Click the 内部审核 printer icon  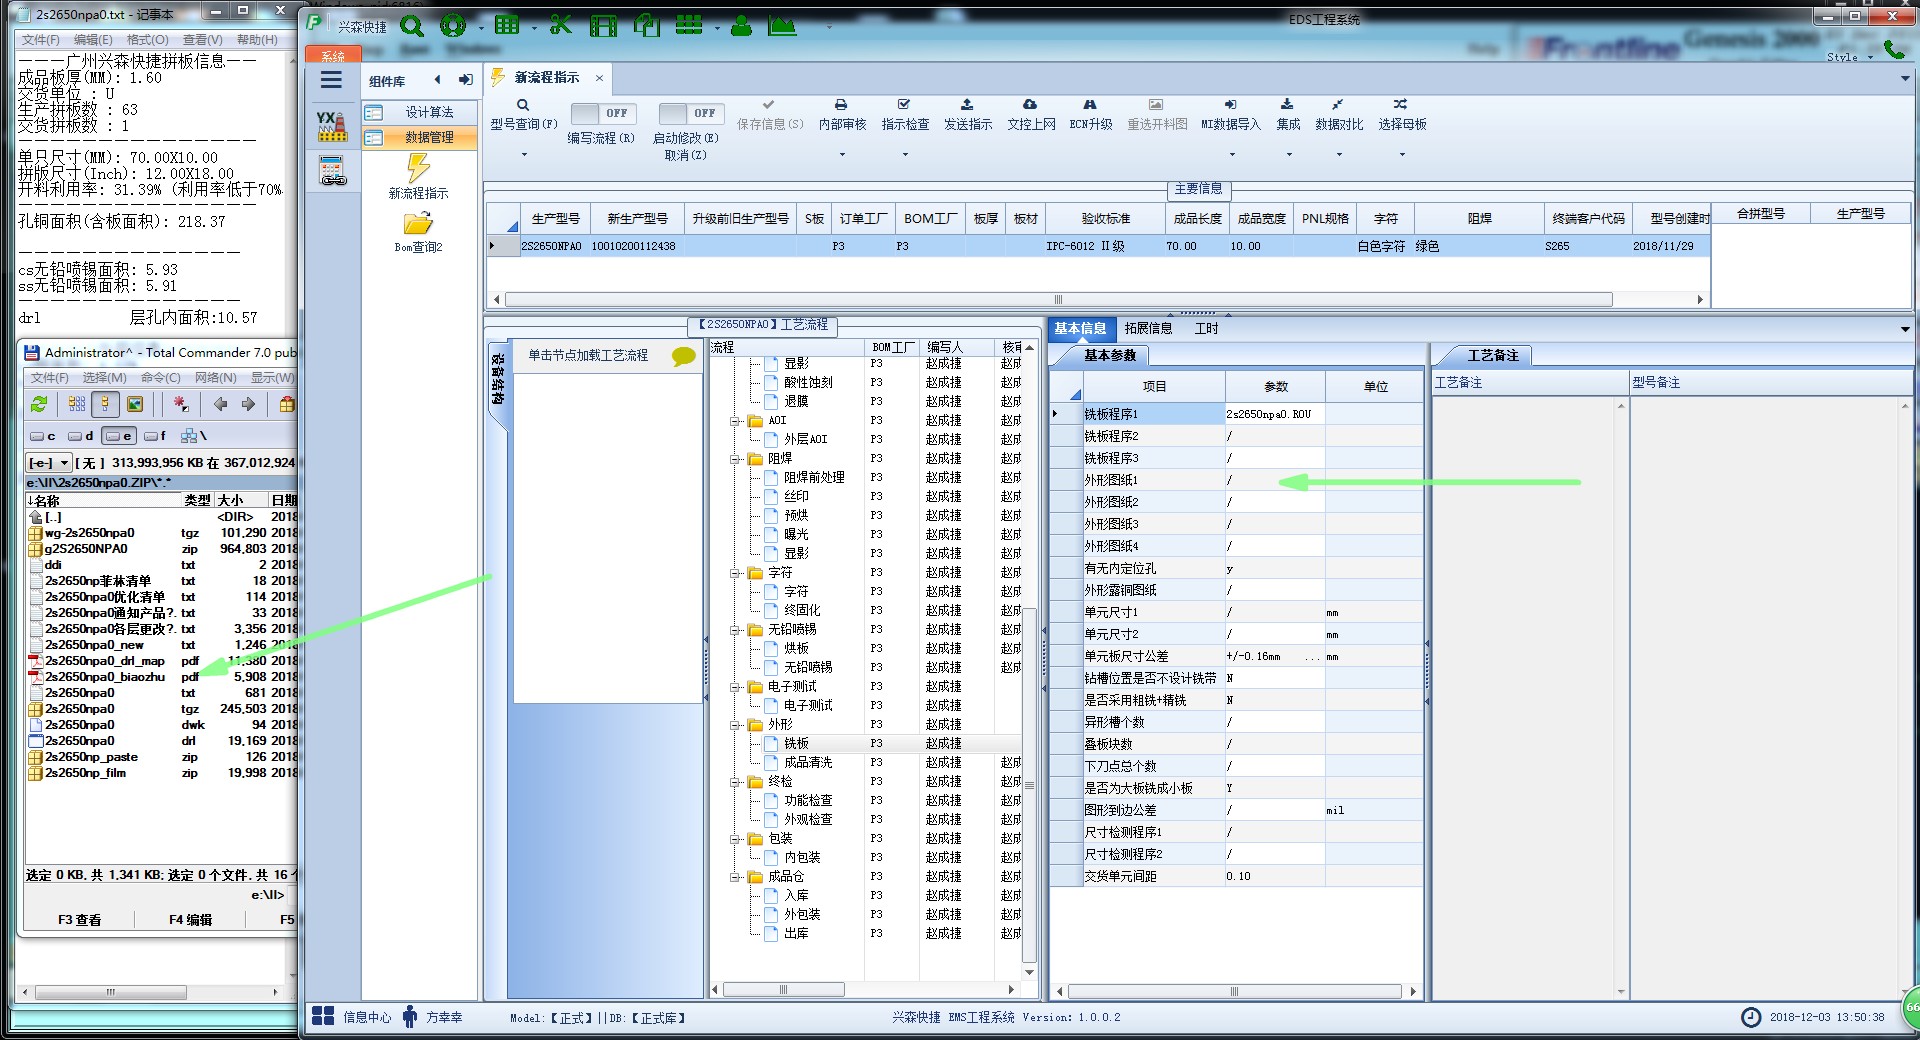[841, 104]
